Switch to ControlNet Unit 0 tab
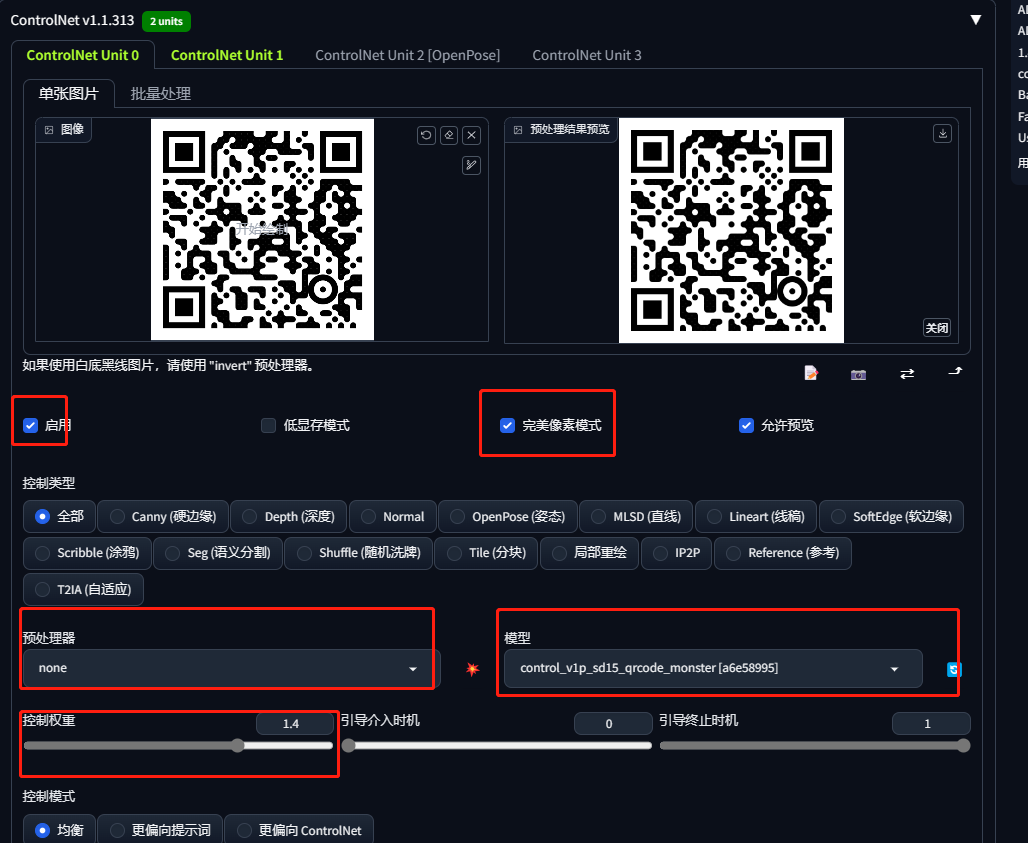This screenshot has width=1028, height=843. click(83, 55)
